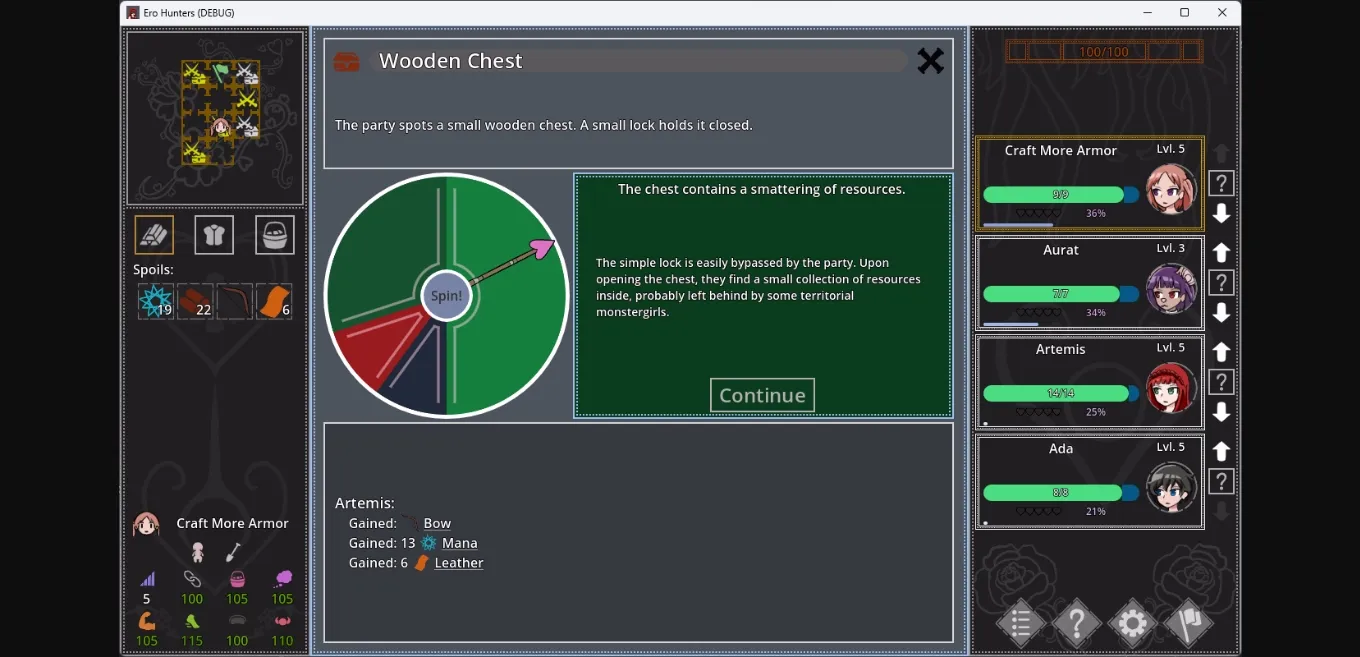Click the flag retreat diamond icon
The image size is (1360, 657).
click(x=1189, y=625)
